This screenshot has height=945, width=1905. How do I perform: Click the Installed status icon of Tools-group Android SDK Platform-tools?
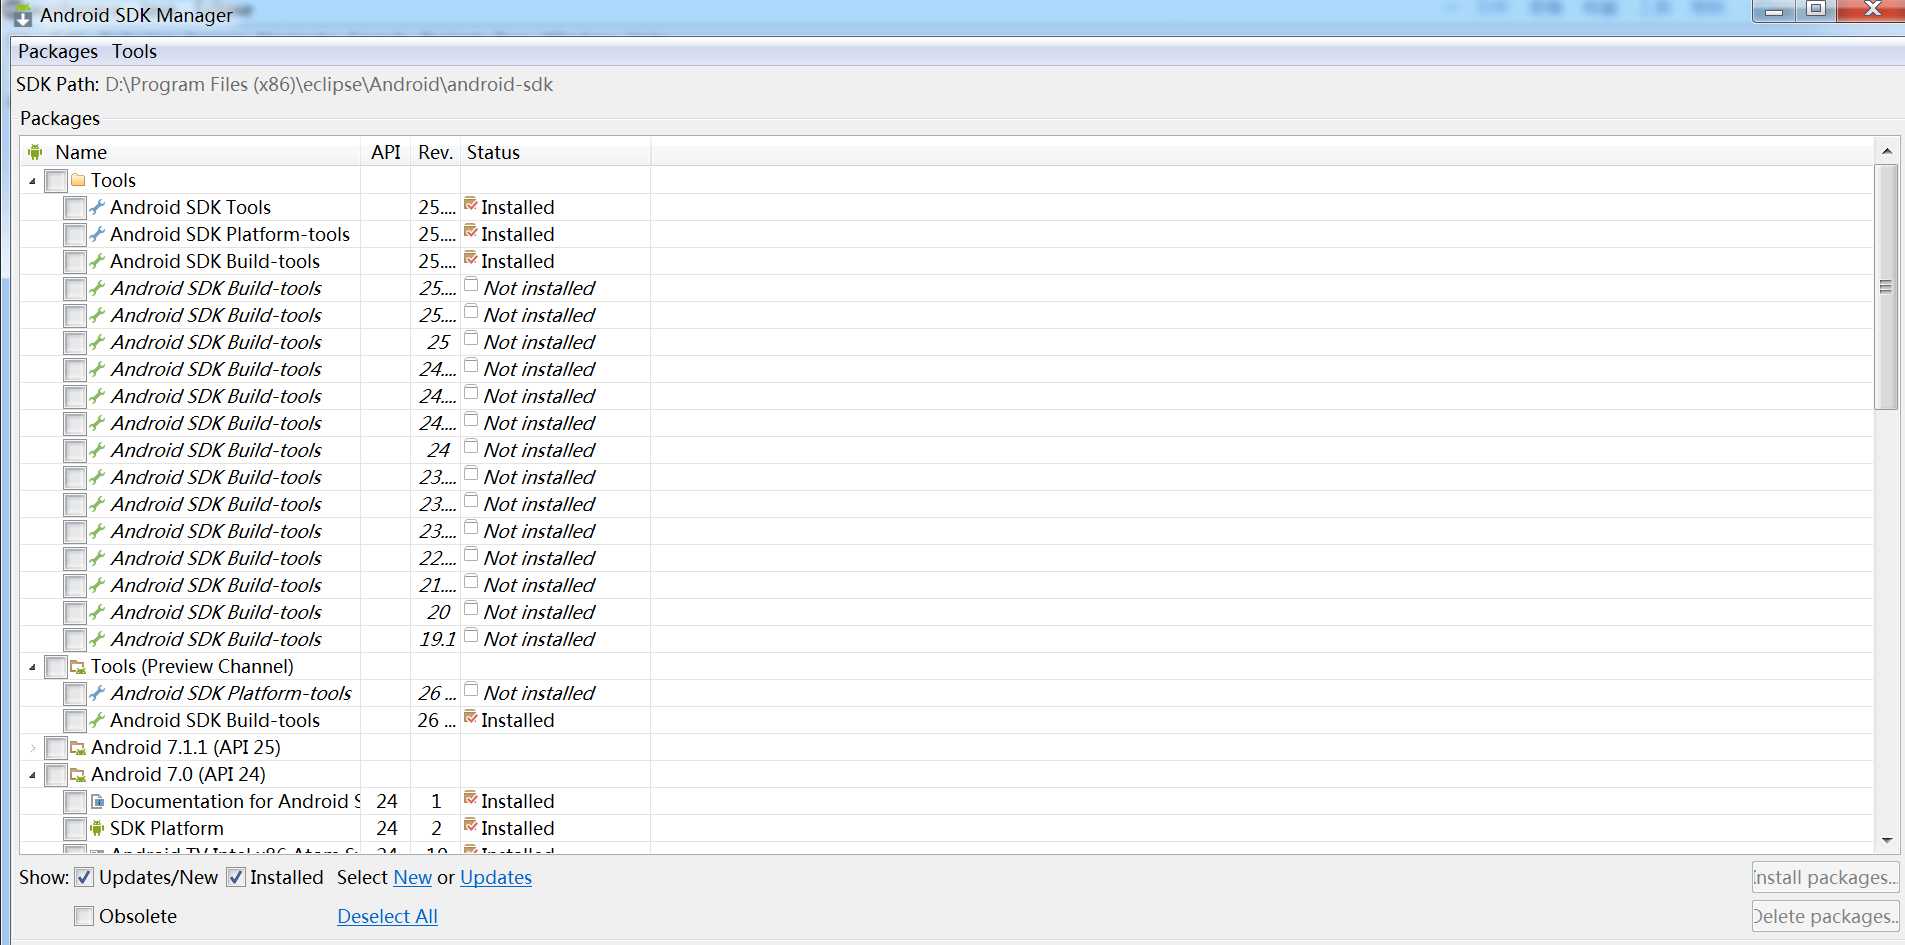click(x=471, y=231)
